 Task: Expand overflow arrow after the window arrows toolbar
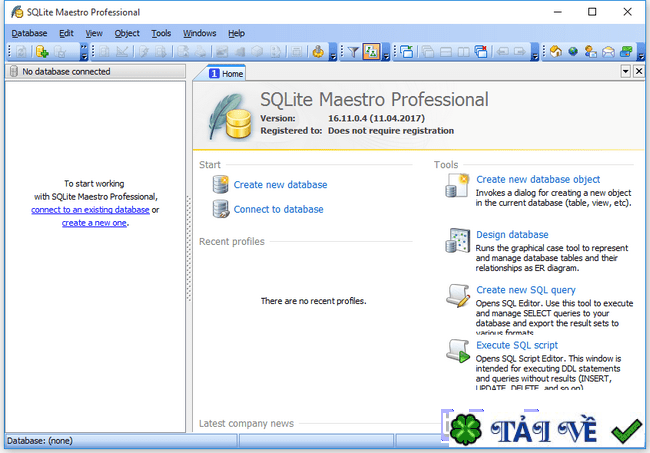[535, 52]
